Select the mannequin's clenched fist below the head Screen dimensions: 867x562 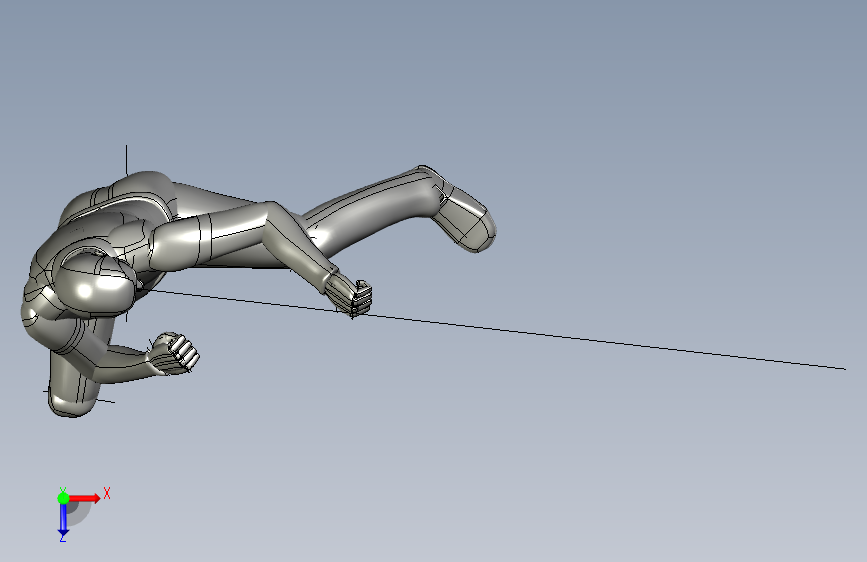(x=174, y=353)
